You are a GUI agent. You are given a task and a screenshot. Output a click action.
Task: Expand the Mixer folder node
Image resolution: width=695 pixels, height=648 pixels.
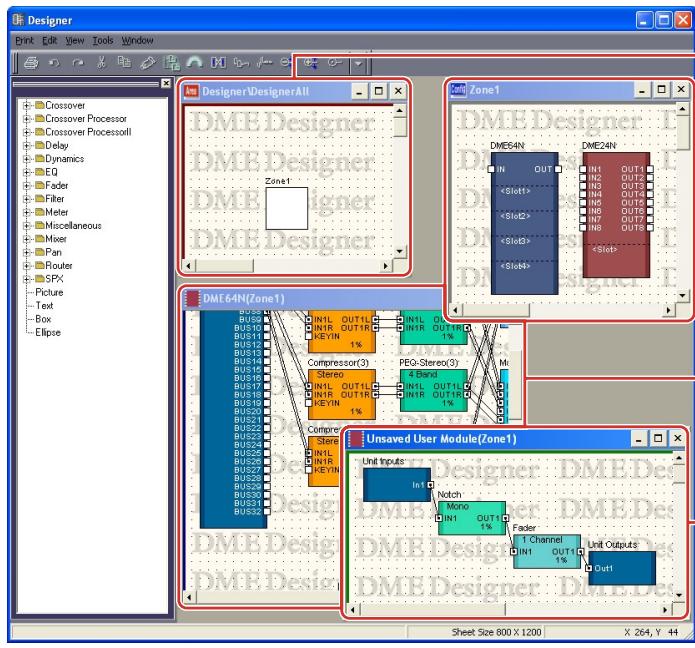(27, 239)
